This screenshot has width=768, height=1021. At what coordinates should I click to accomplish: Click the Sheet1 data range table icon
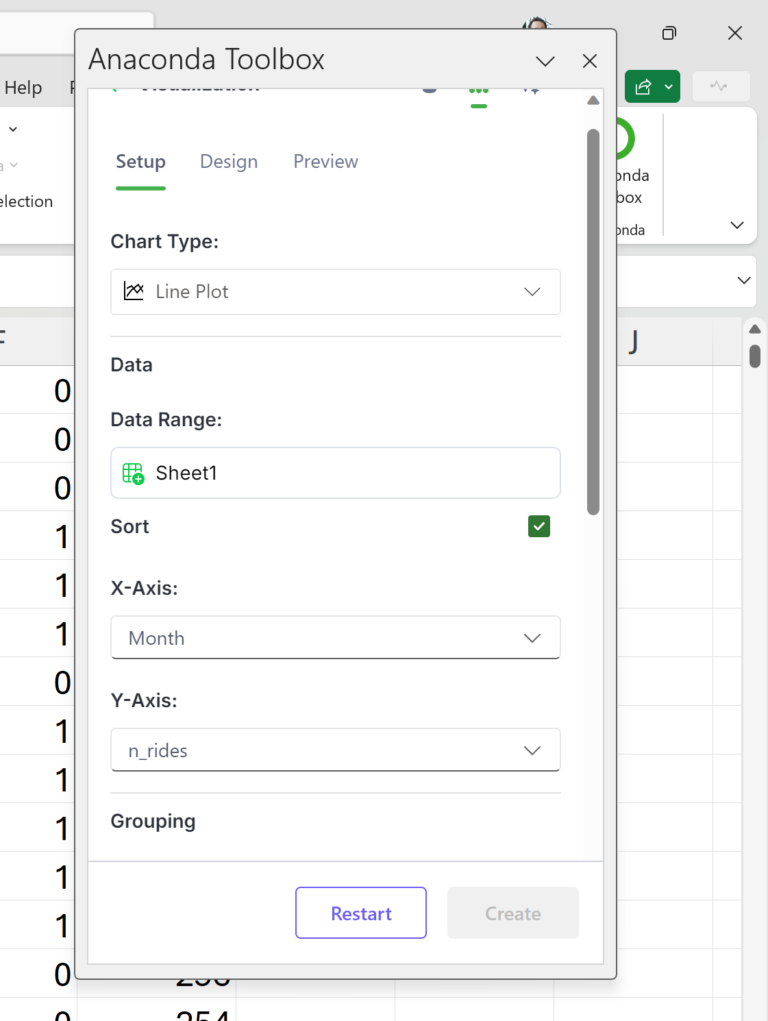click(x=133, y=473)
